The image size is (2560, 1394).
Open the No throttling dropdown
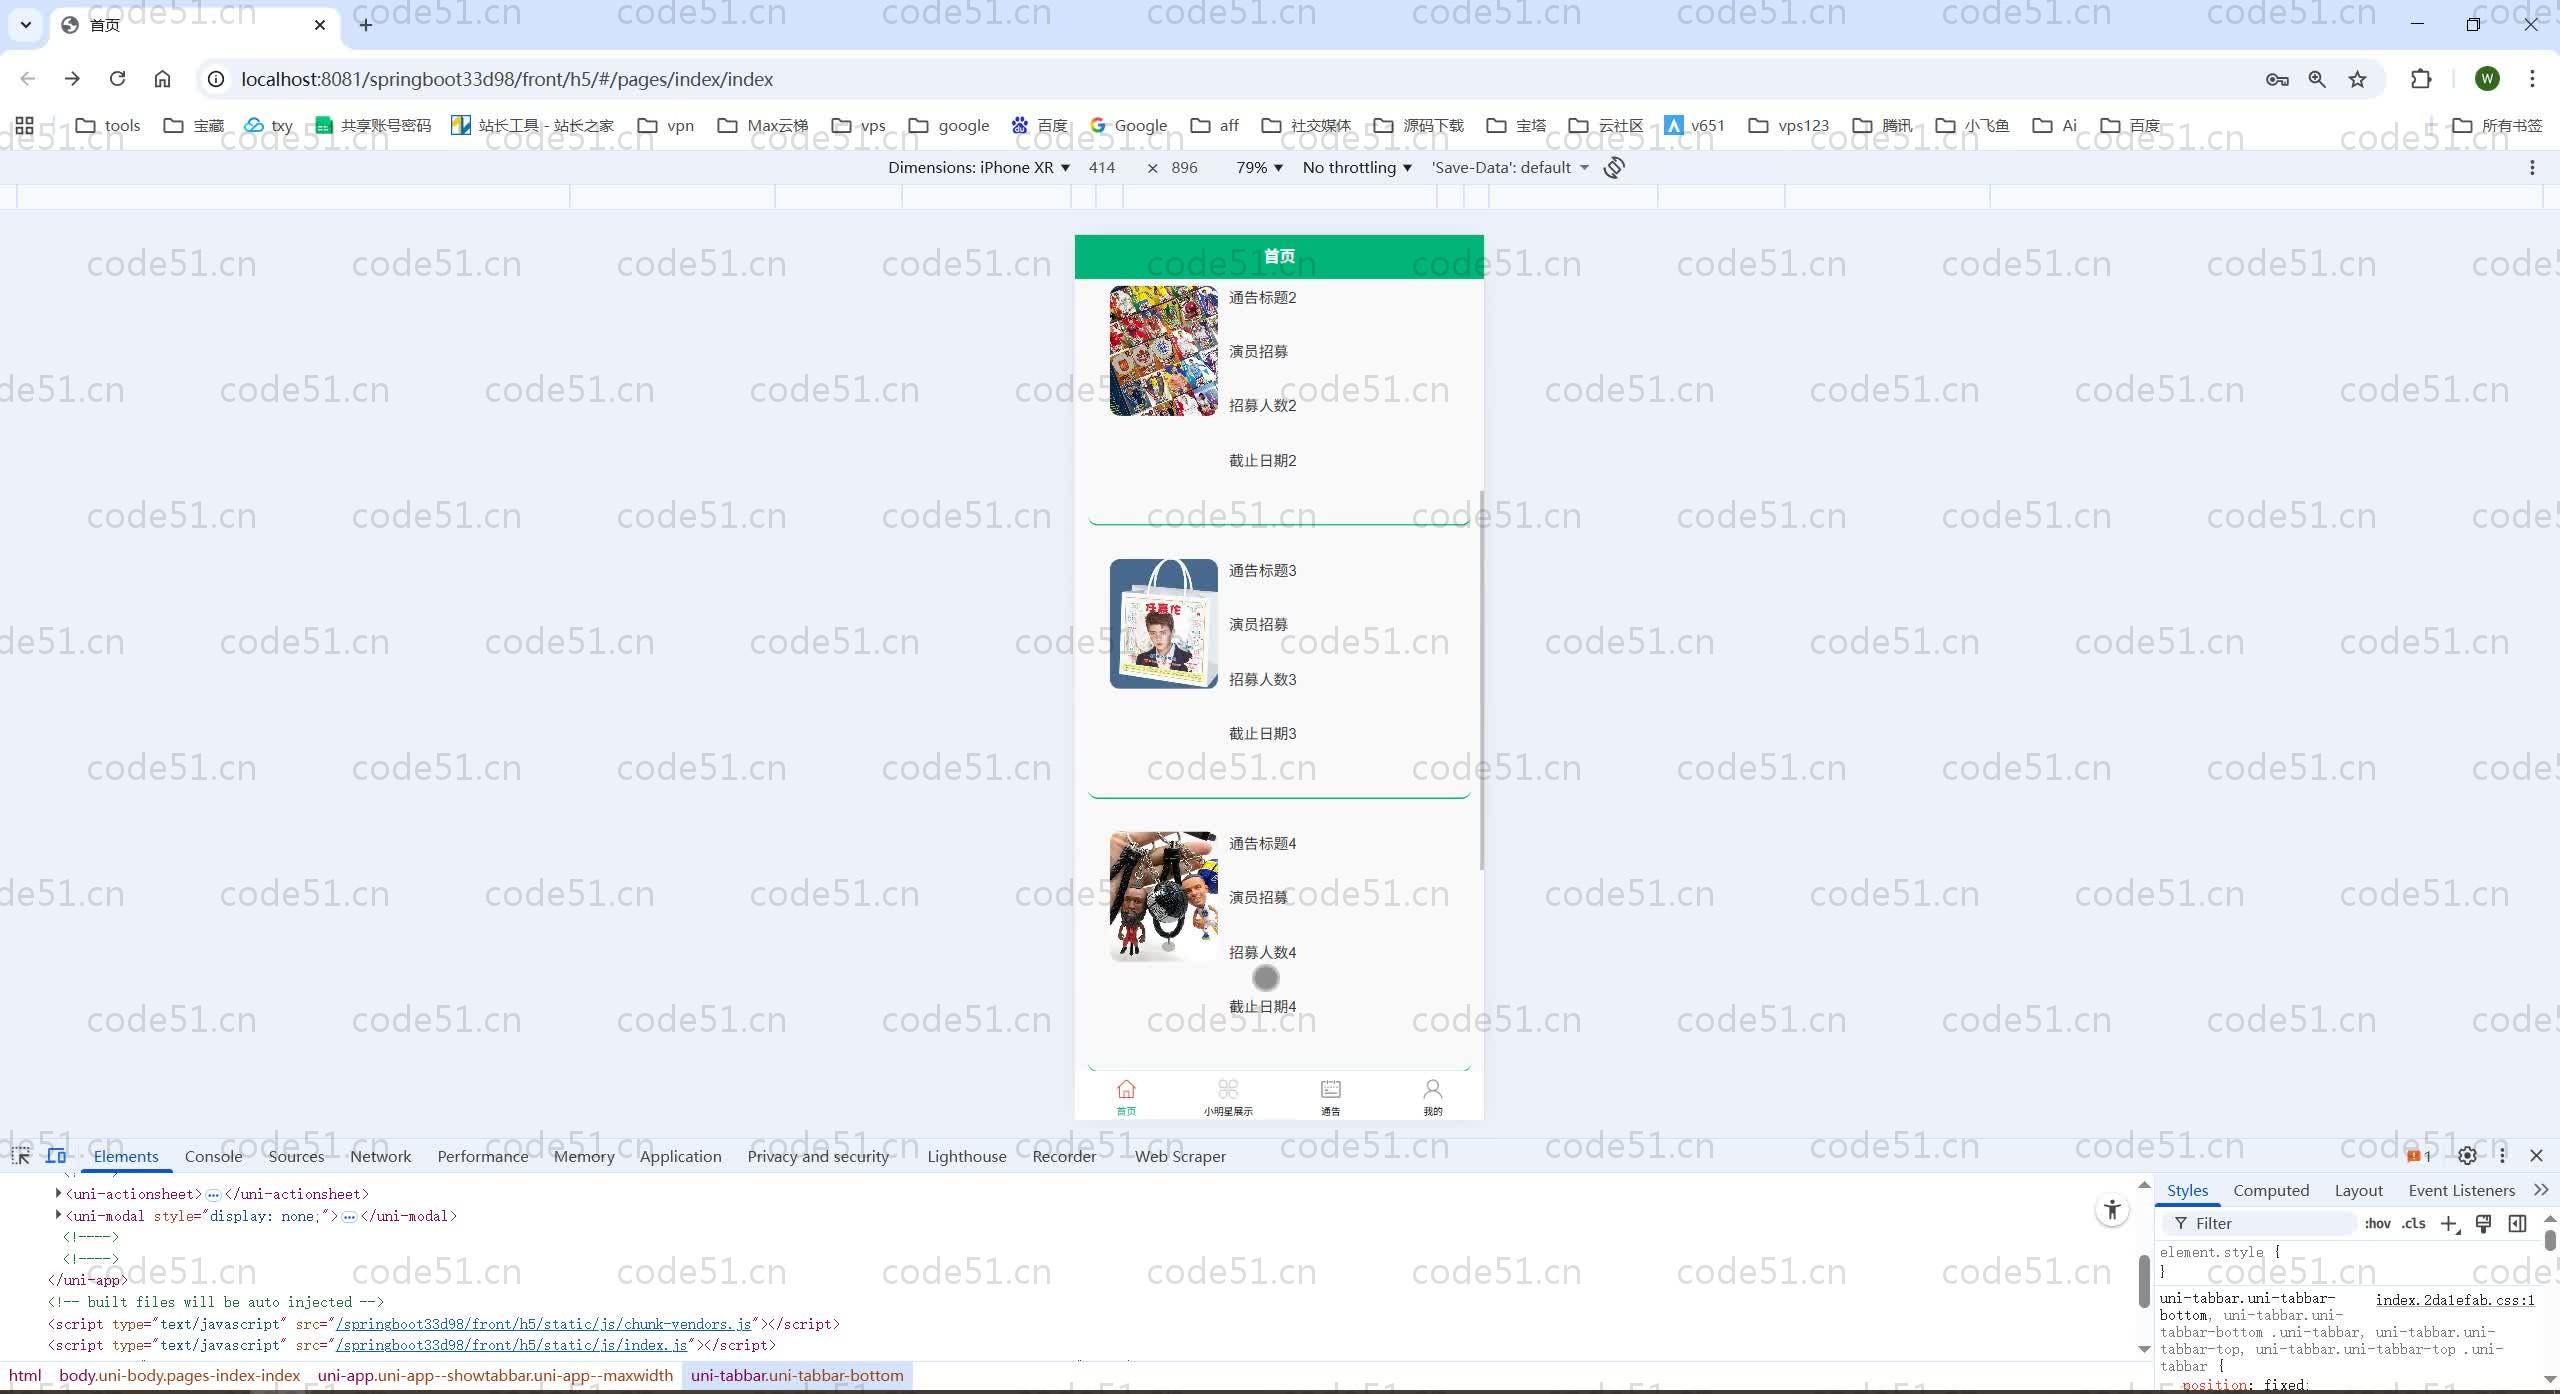click(1355, 167)
